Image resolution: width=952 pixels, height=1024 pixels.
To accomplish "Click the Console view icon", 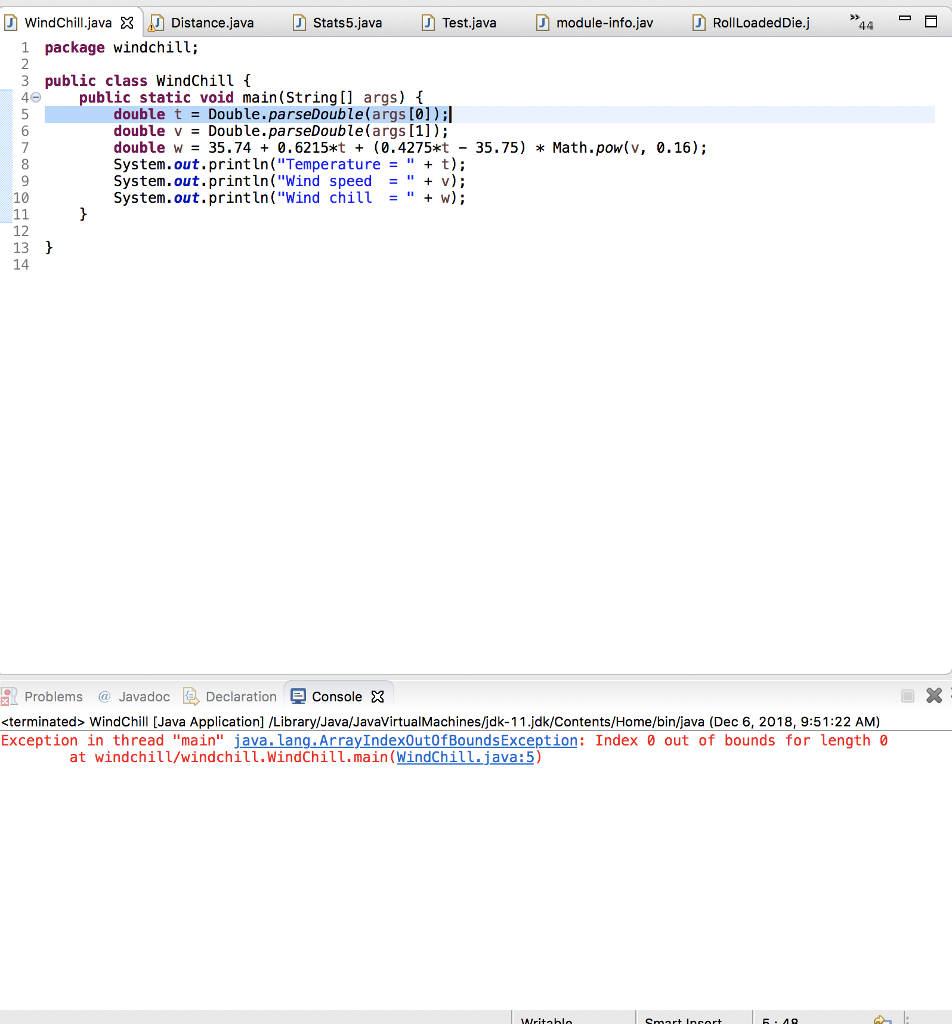I will 298,695.
